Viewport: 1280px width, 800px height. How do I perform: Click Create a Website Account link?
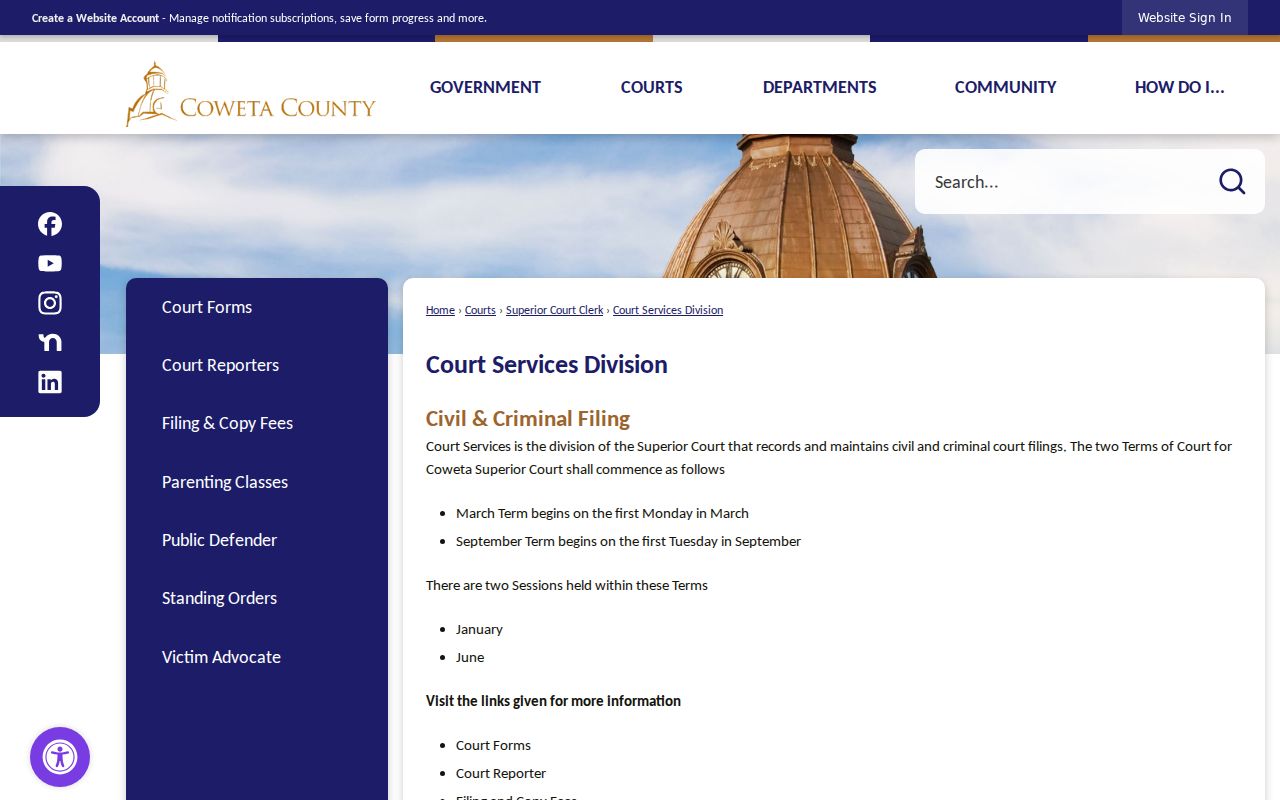tap(96, 18)
